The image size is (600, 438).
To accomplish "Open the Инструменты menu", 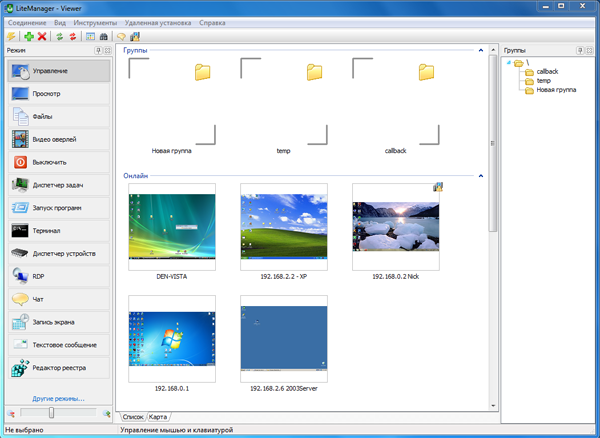I will point(95,23).
